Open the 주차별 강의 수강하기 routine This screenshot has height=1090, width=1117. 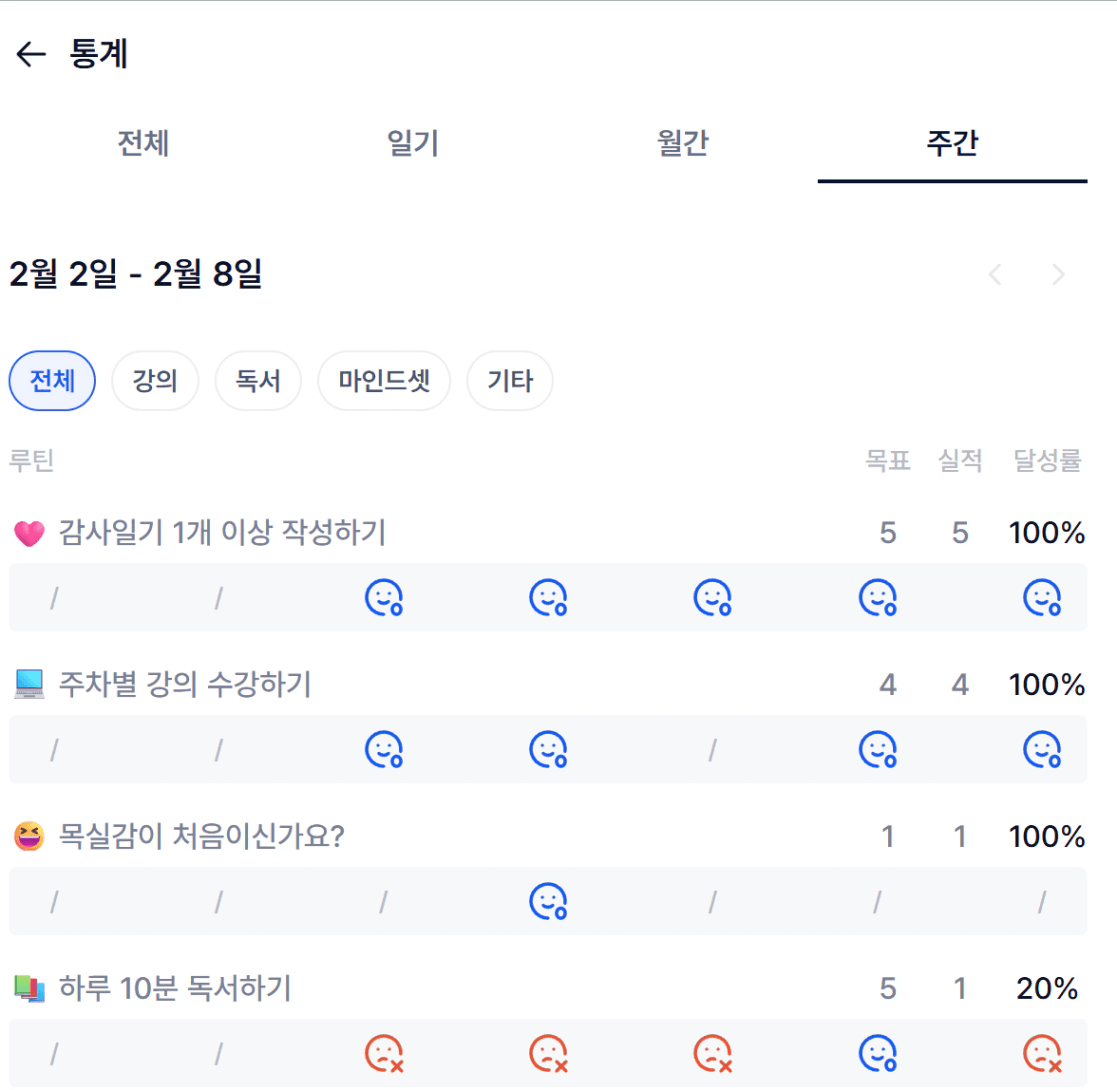point(185,685)
